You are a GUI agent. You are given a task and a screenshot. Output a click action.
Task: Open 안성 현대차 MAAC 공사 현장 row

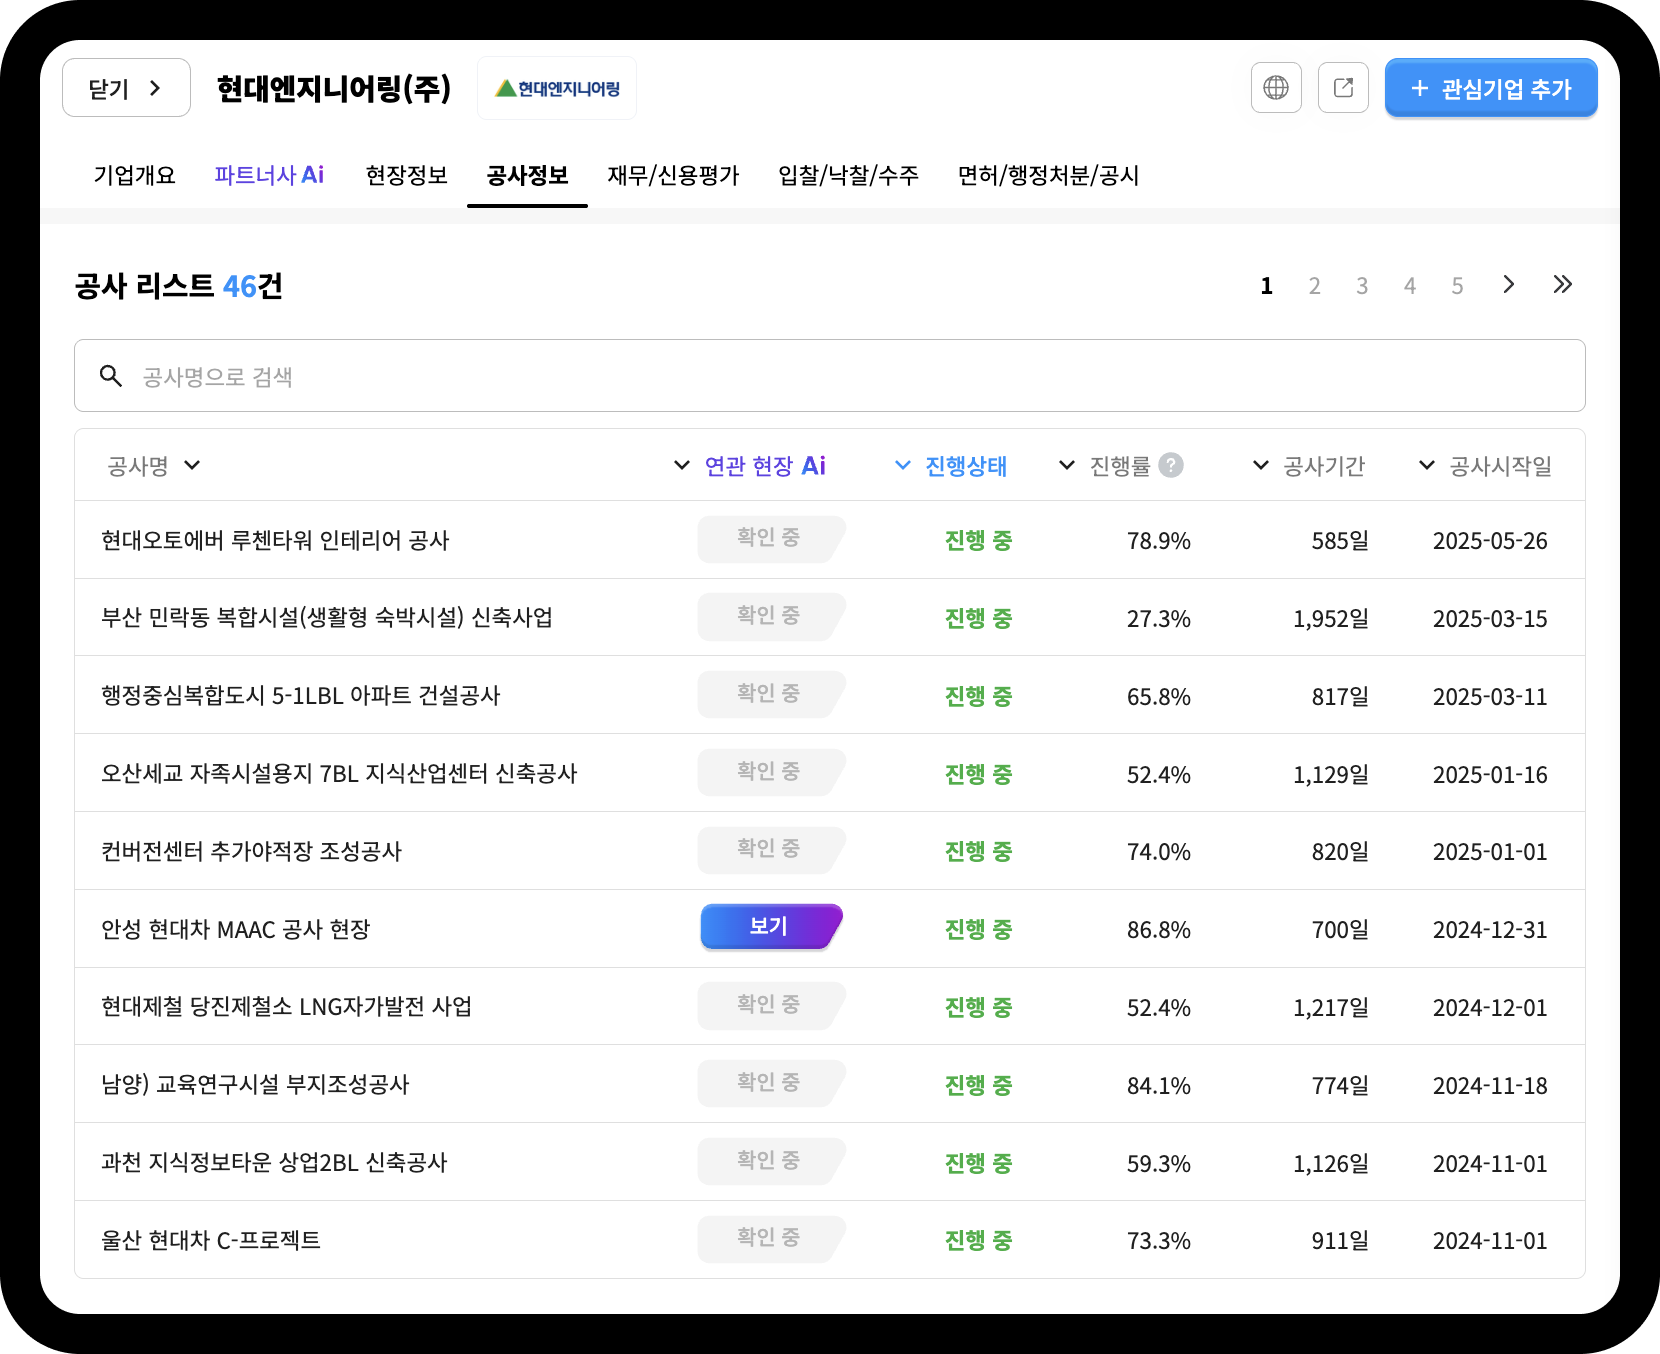click(830, 929)
